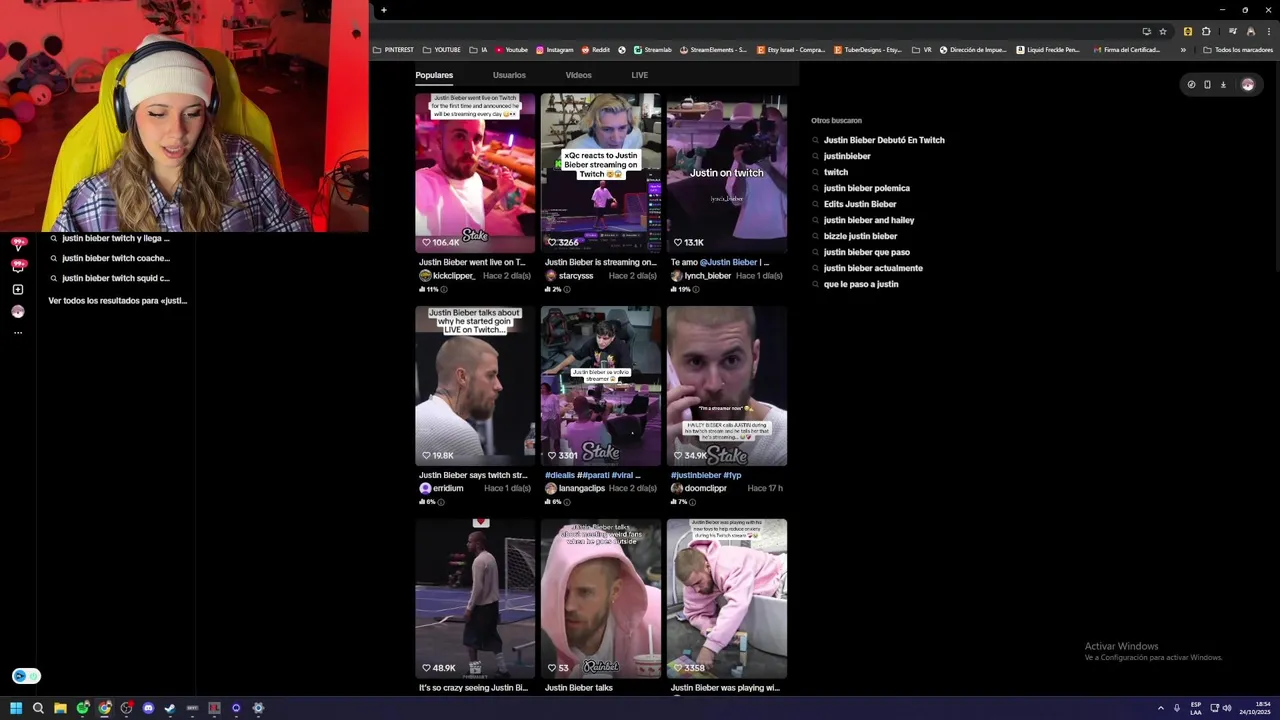Click the download icon in the floating top-right pill
The width and height of the screenshot is (1280, 720).
click(x=1223, y=85)
